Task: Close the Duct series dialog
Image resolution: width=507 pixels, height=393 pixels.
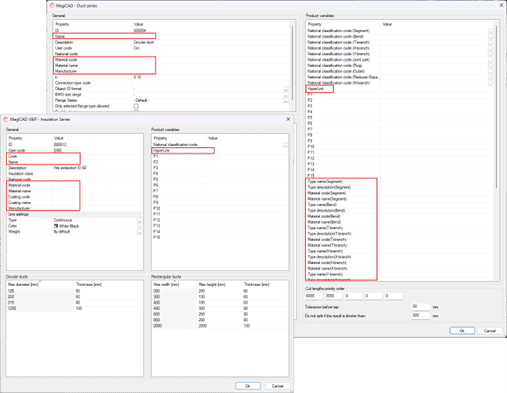Action: pos(501,5)
